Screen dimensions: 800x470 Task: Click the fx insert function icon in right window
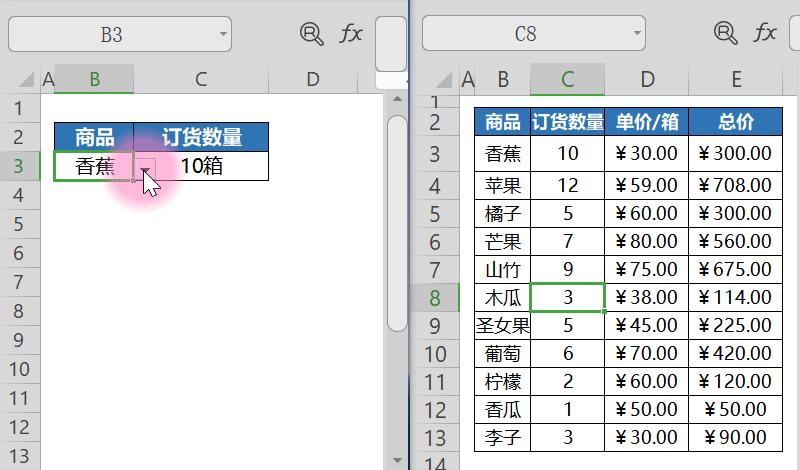coord(765,33)
